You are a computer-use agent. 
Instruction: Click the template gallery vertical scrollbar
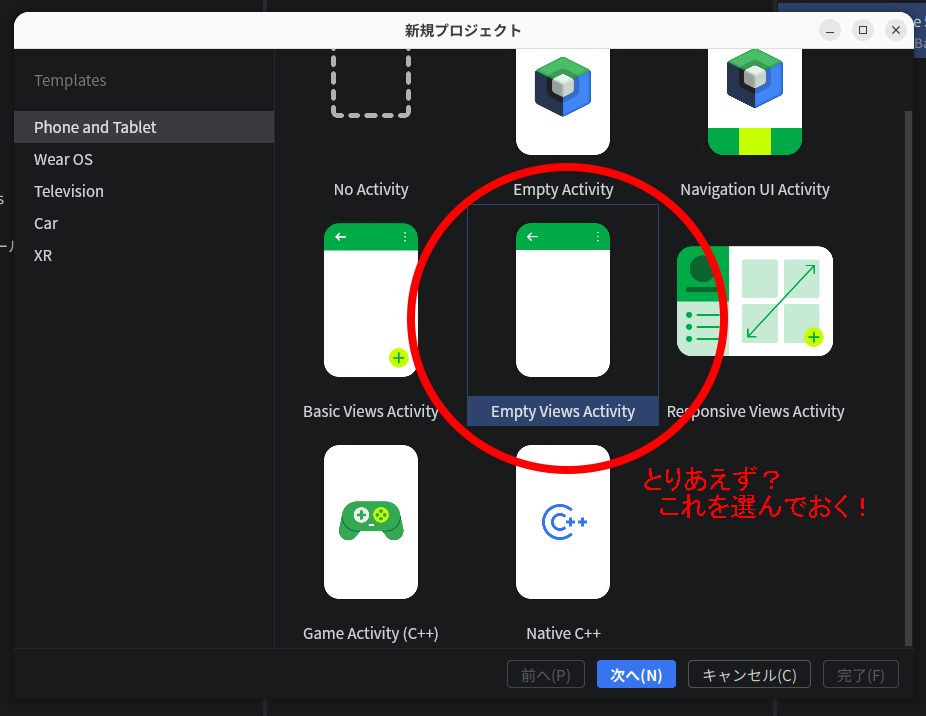coord(908,370)
